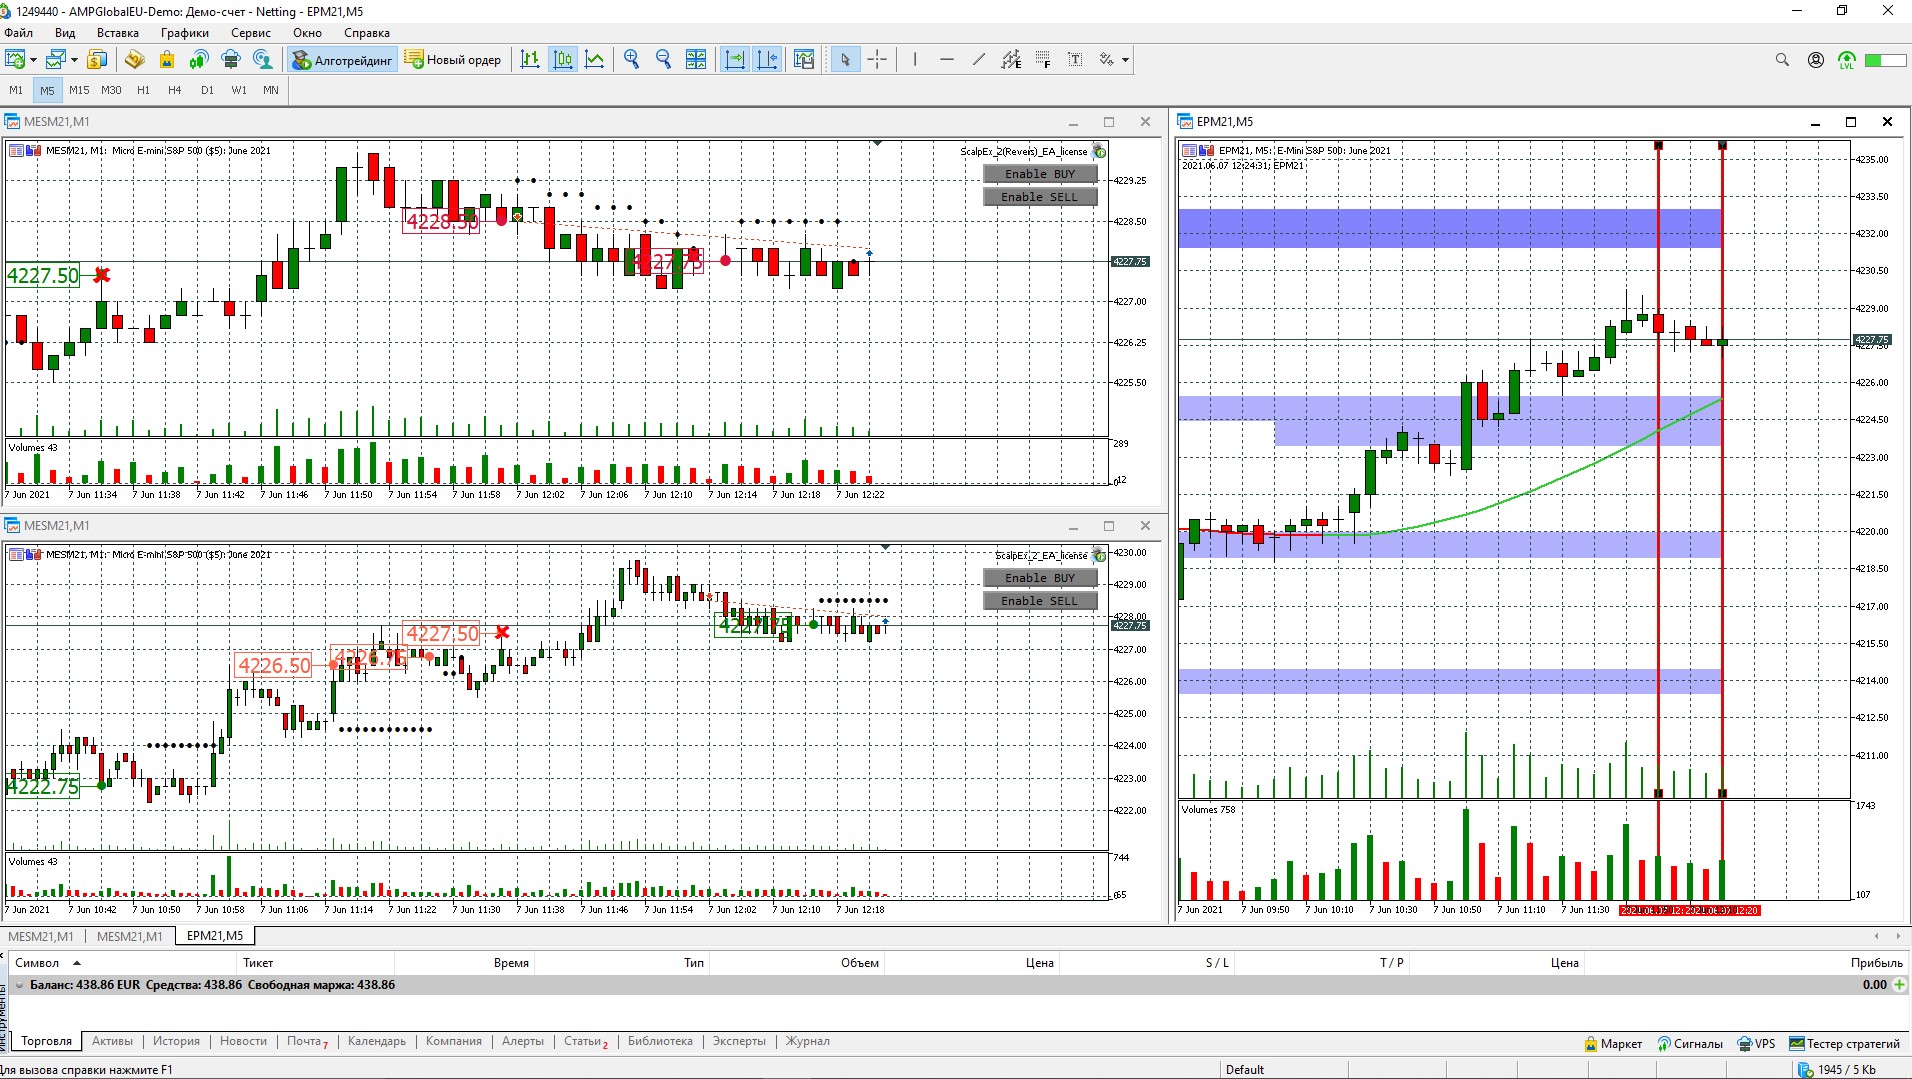Screen dimensions: 1912x1079
Task: Open the Журнал tab in toolbox
Action: [x=807, y=1041]
